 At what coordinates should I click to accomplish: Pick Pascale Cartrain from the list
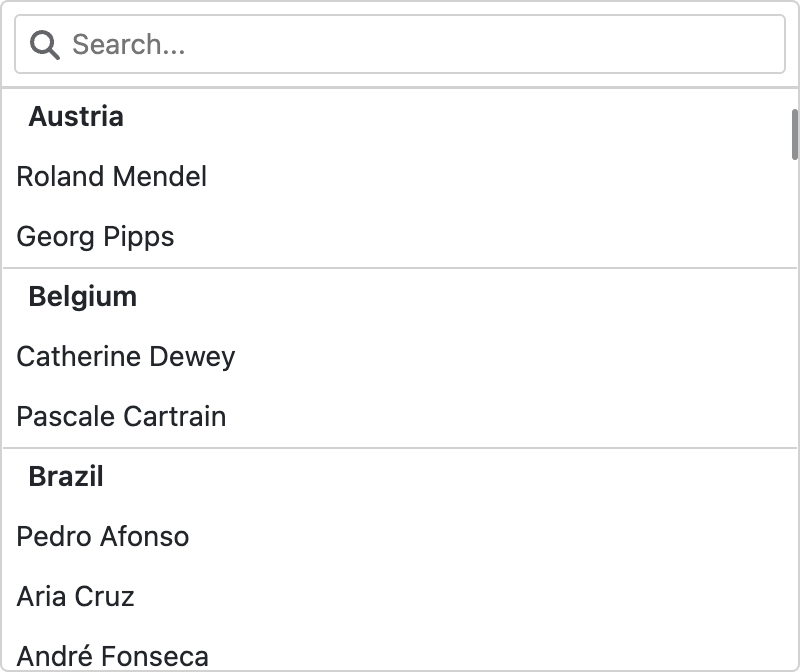122,417
